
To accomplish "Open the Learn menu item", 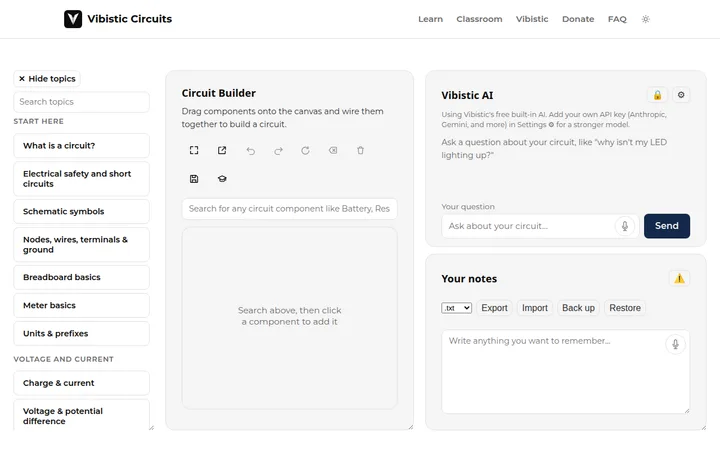I will (x=430, y=19).
